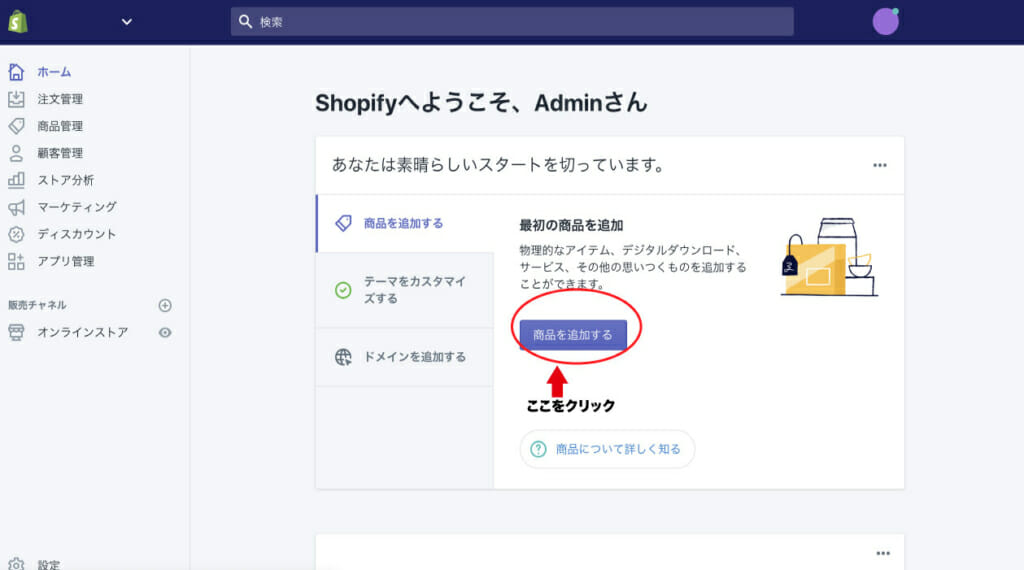This screenshot has height=570, width=1024.
Task: Click the purple 商品を追加する button
Action: 573,335
